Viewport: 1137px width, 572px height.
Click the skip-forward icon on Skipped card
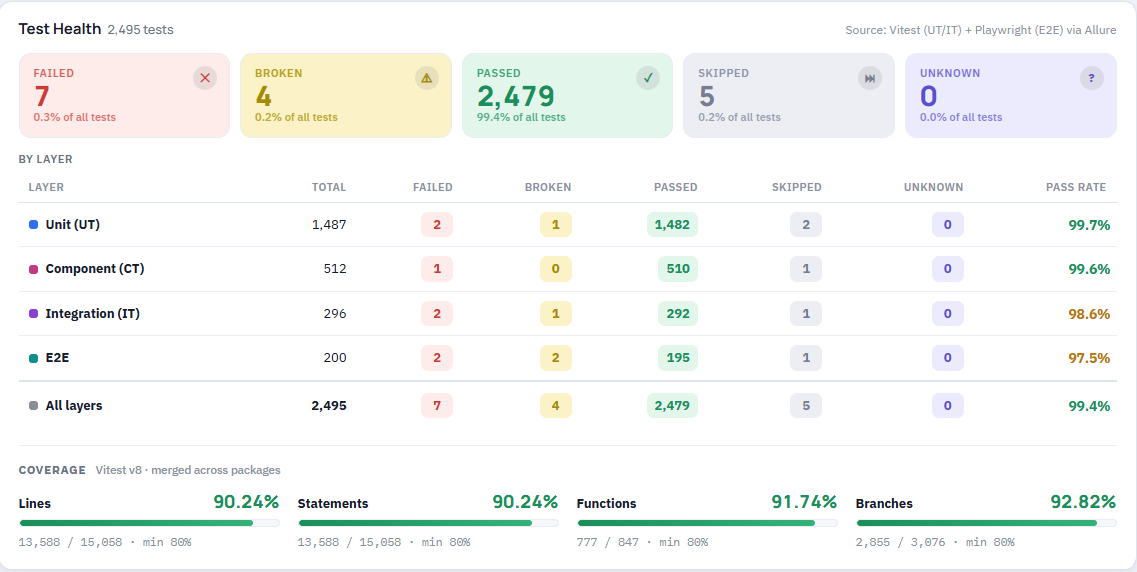[x=869, y=78]
